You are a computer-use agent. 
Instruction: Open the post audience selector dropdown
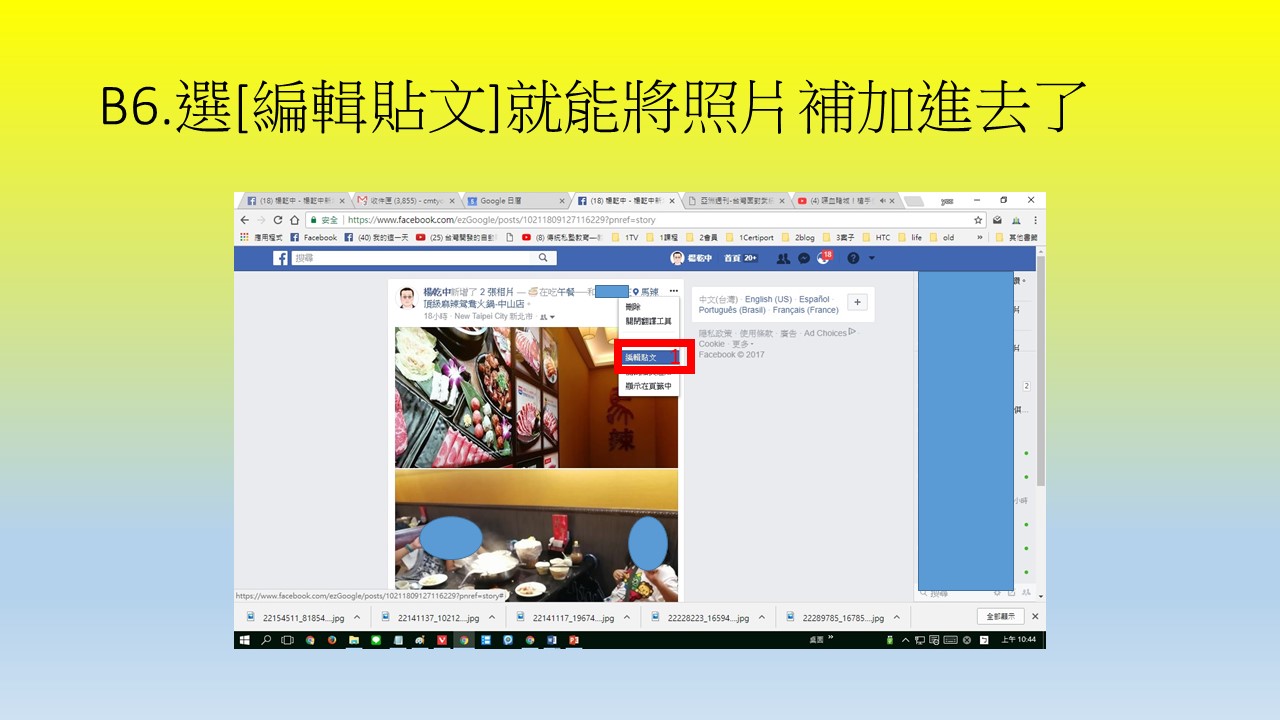[x=547, y=316]
